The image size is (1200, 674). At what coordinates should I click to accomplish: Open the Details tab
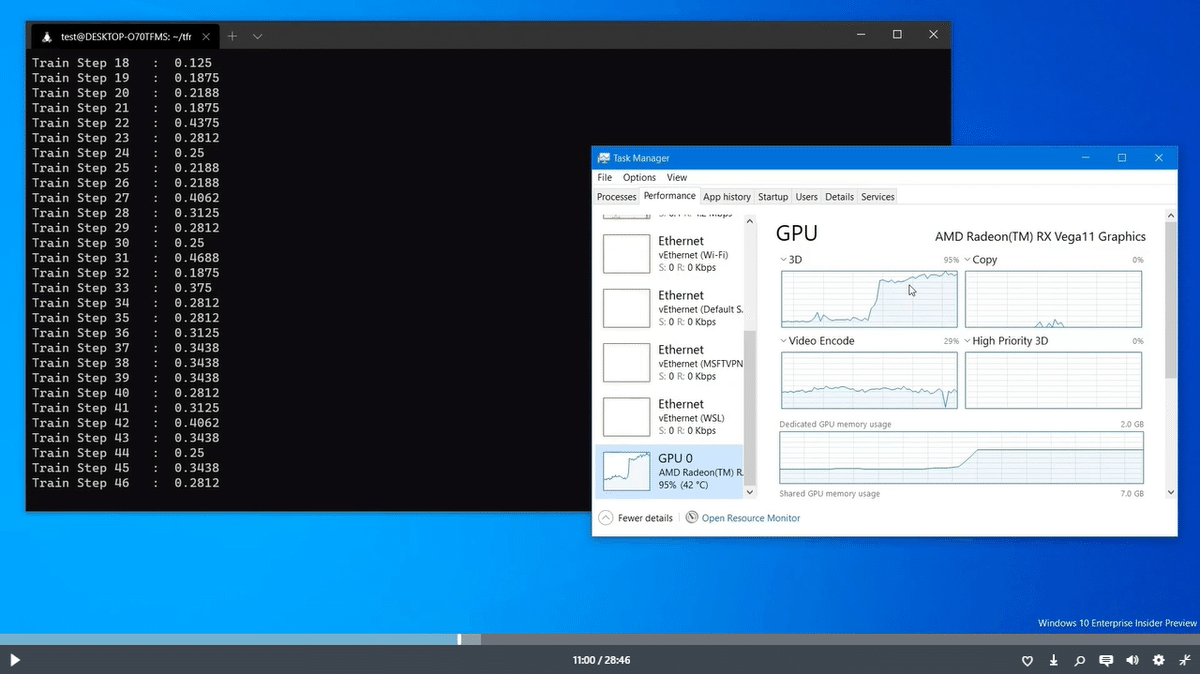(x=839, y=197)
